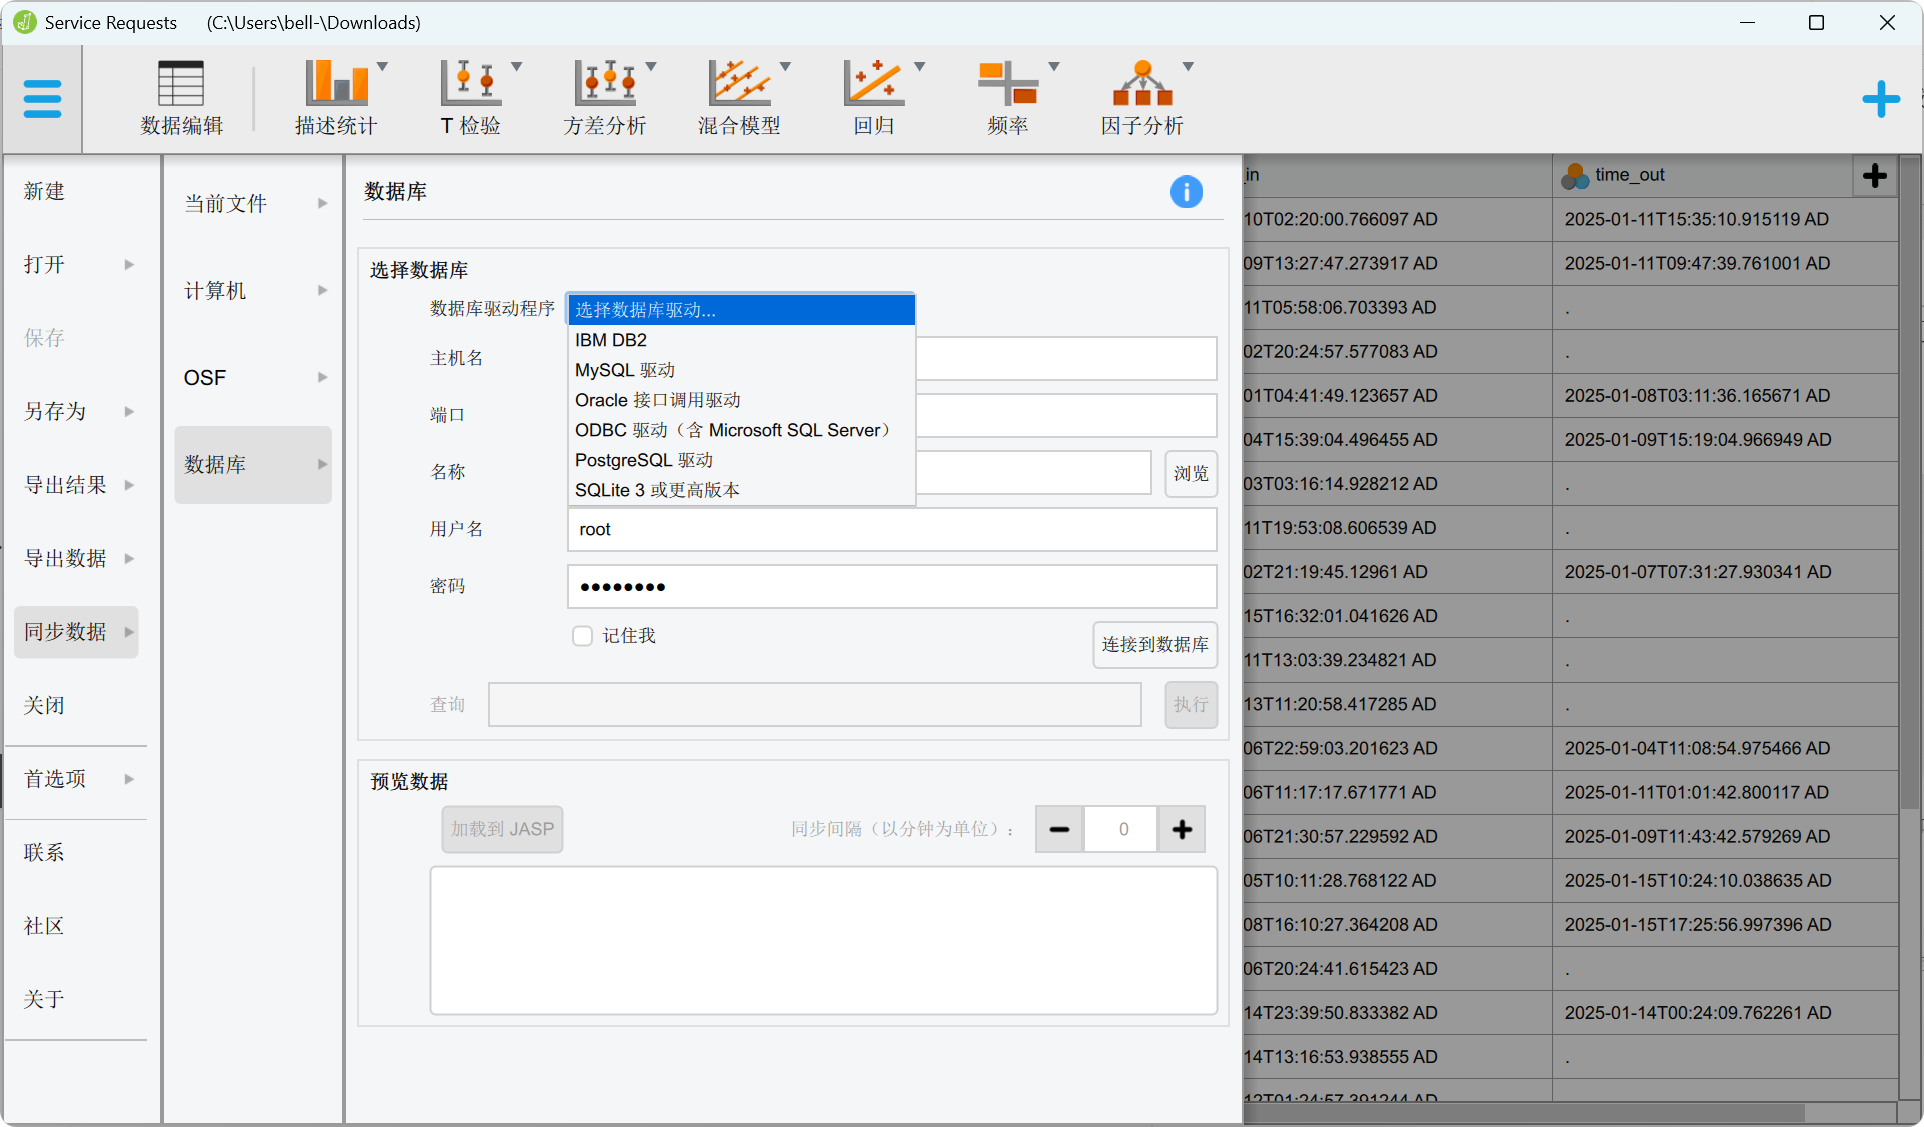Click into the 用户名 field containing root
This screenshot has width=1924, height=1127.
pyautogui.click(x=890, y=530)
